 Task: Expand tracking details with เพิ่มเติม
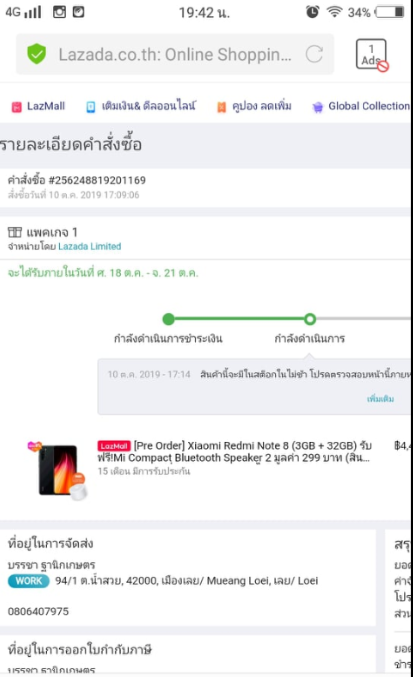(x=380, y=399)
